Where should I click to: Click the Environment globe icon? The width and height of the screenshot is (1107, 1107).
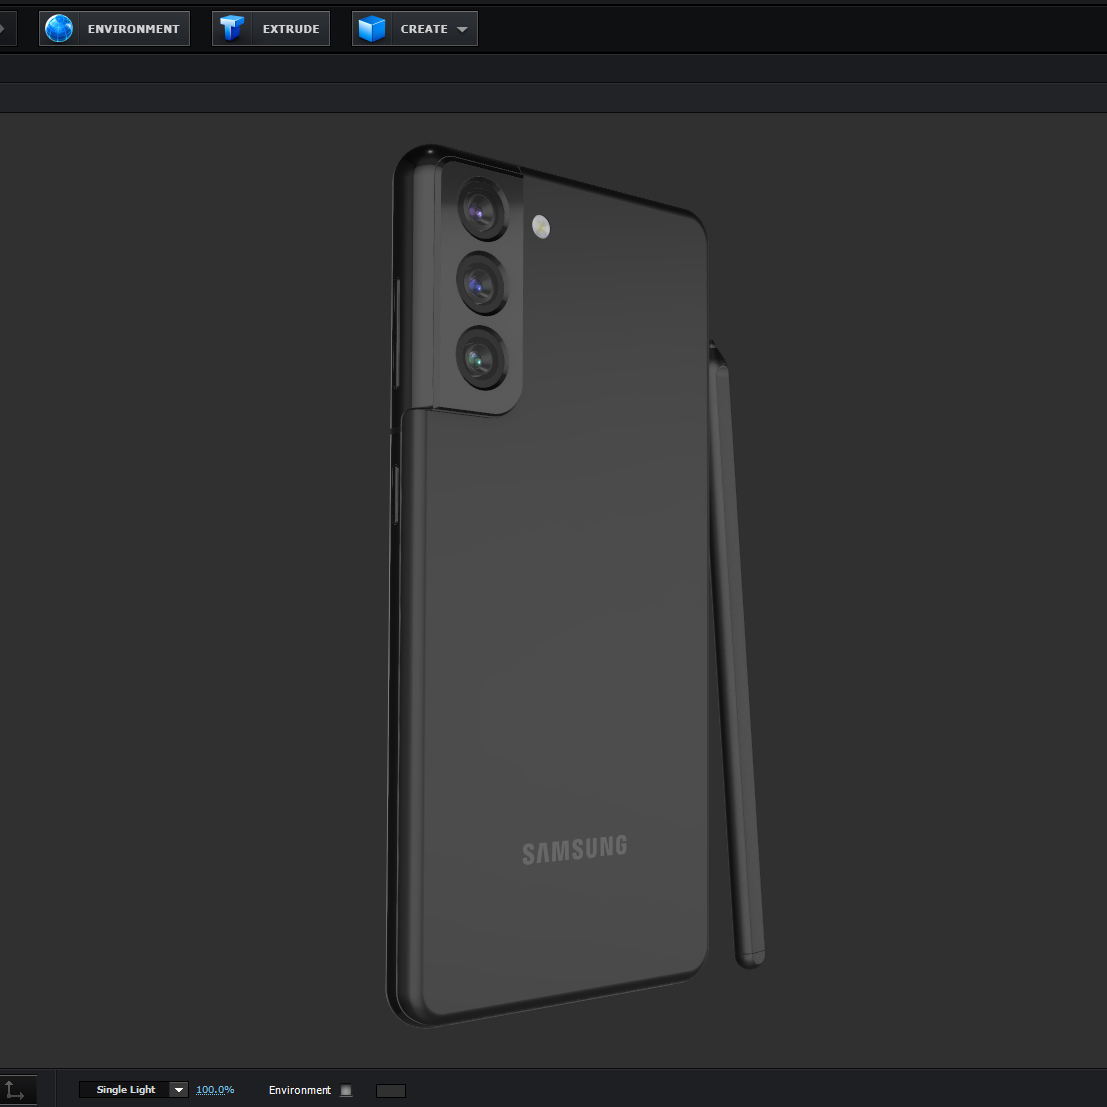[x=59, y=29]
